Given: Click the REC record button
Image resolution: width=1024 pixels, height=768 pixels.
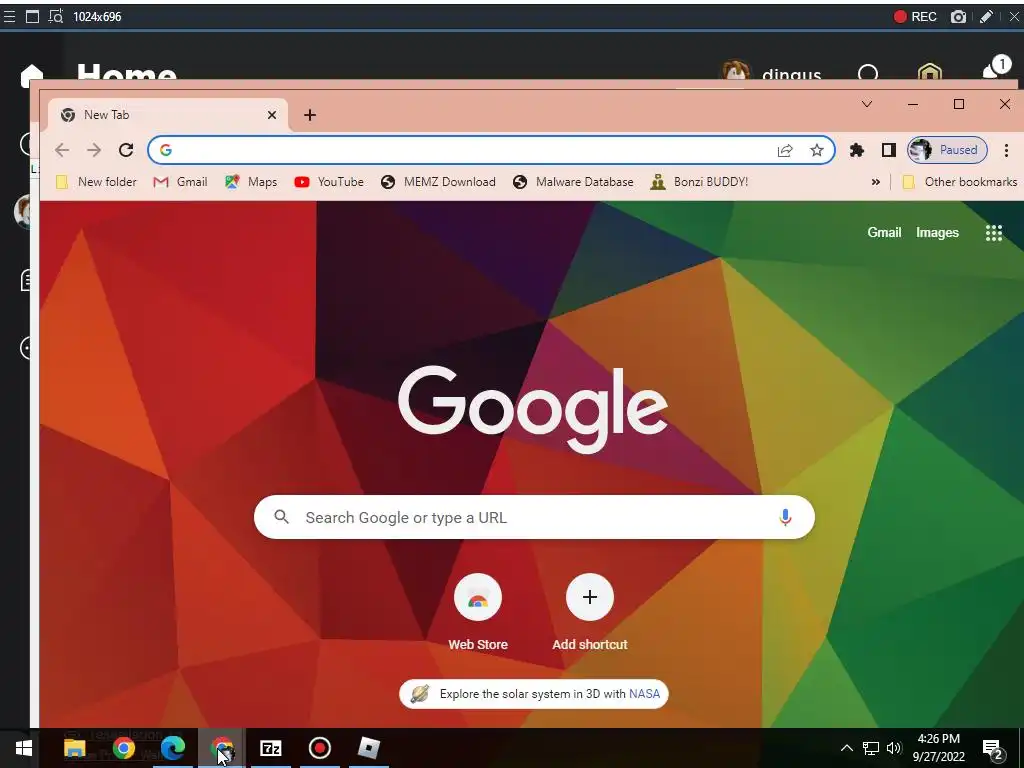Looking at the screenshot, I should [915, 17].
